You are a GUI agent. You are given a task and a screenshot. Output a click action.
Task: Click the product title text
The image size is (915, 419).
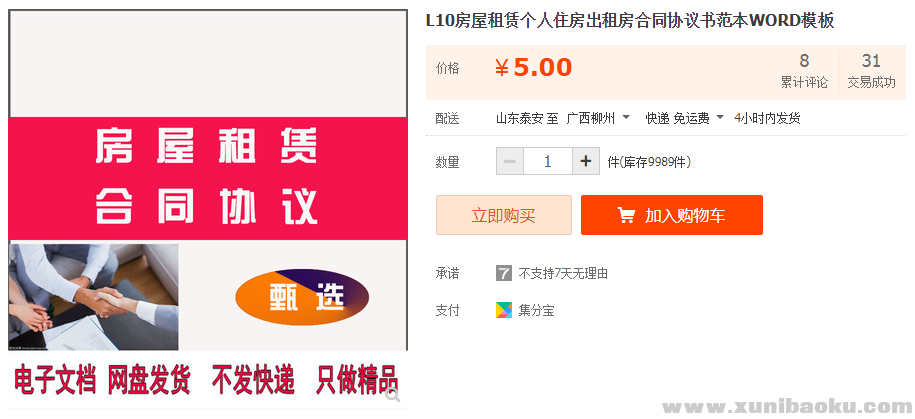630,20
